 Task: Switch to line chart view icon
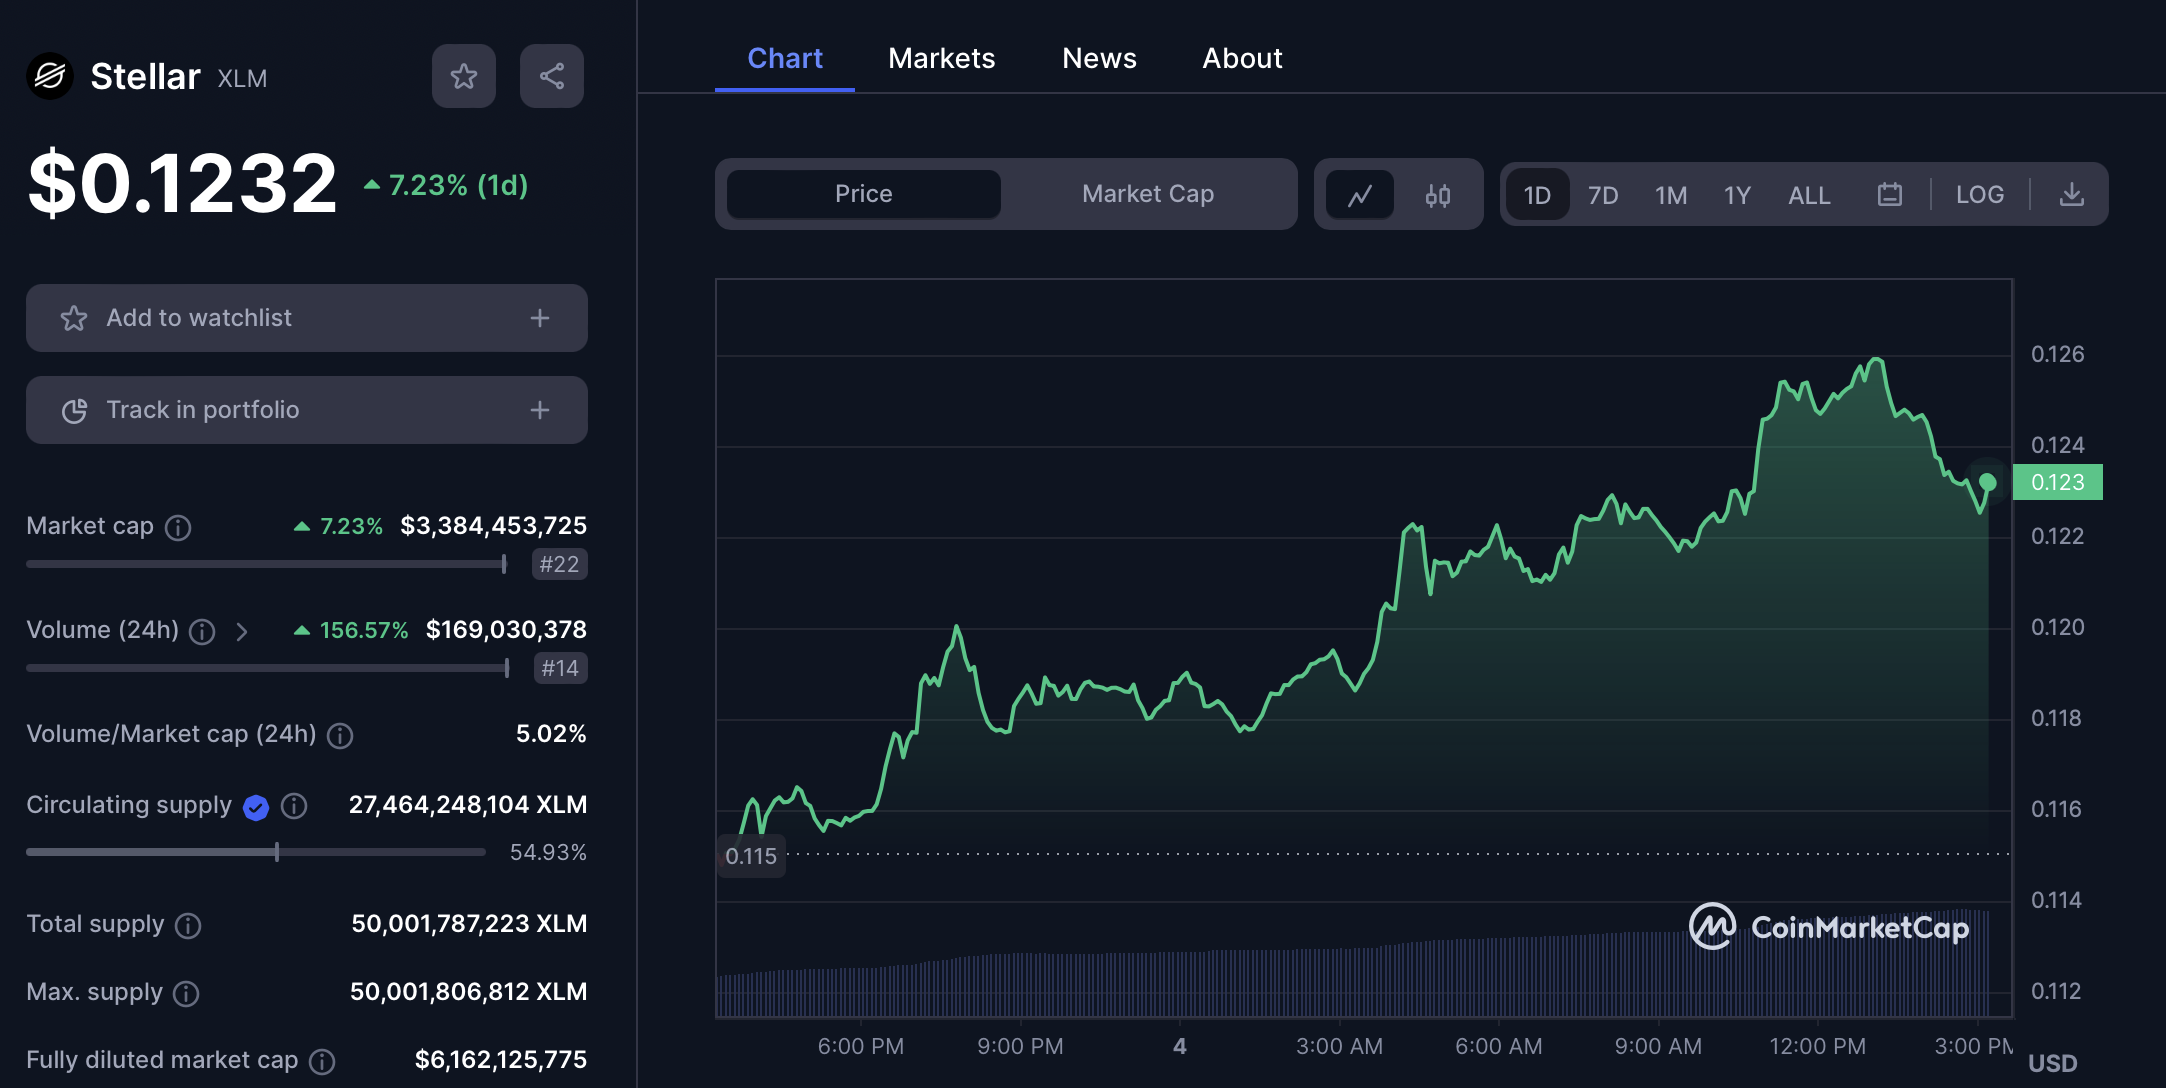[x=1360, y=194]
